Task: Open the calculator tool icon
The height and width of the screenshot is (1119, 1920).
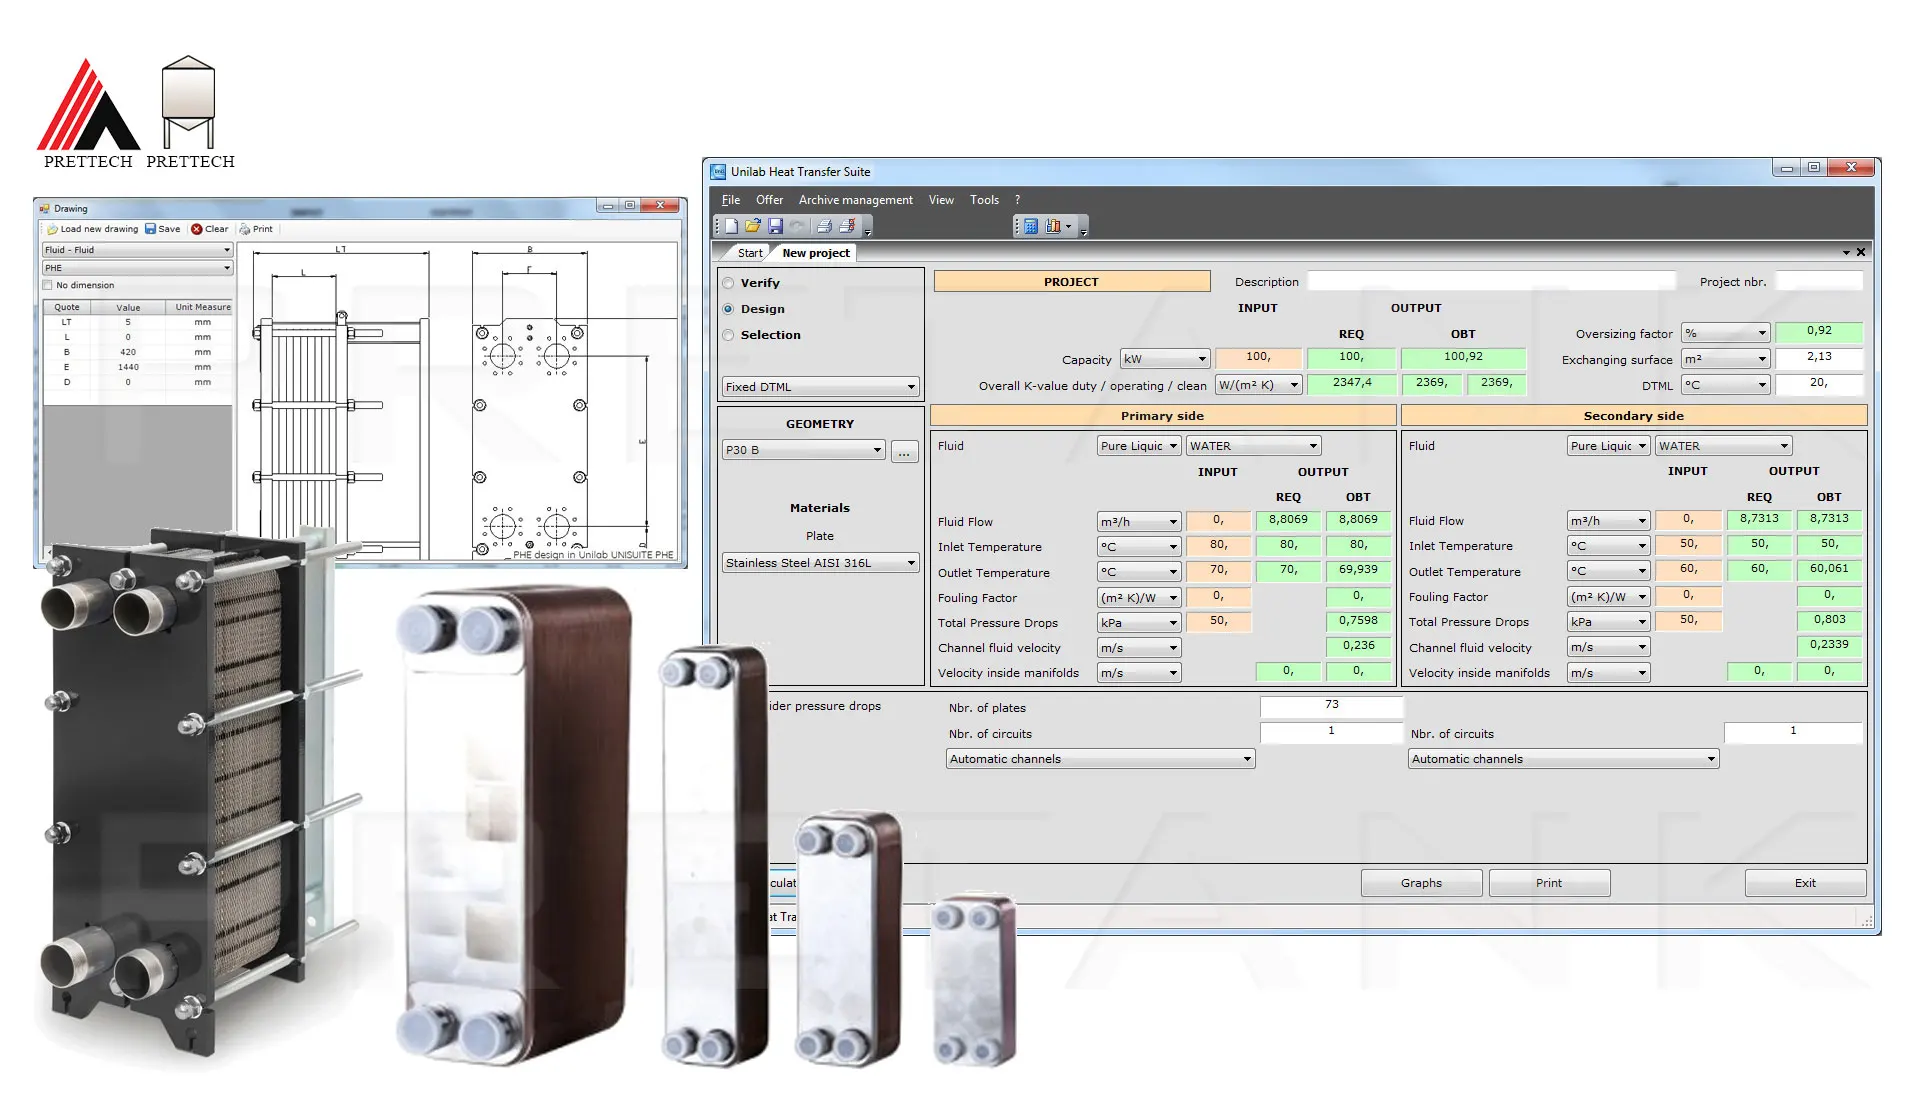Action: (x=1031, y=227)
